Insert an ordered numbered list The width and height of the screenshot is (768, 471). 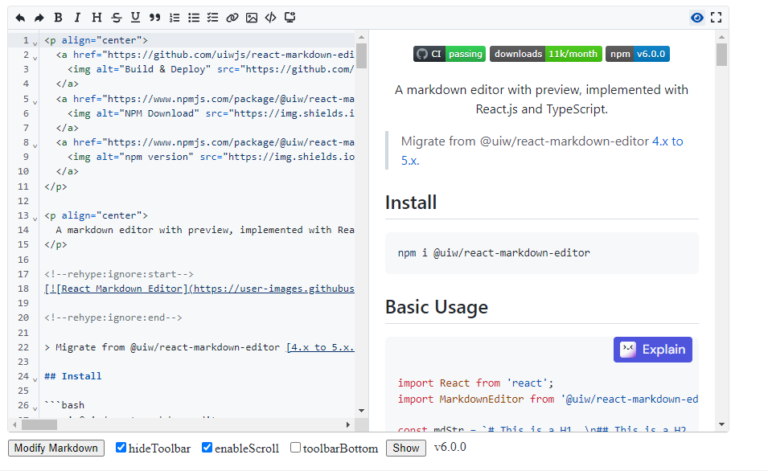pyautogui.click(x=174, y=18)
